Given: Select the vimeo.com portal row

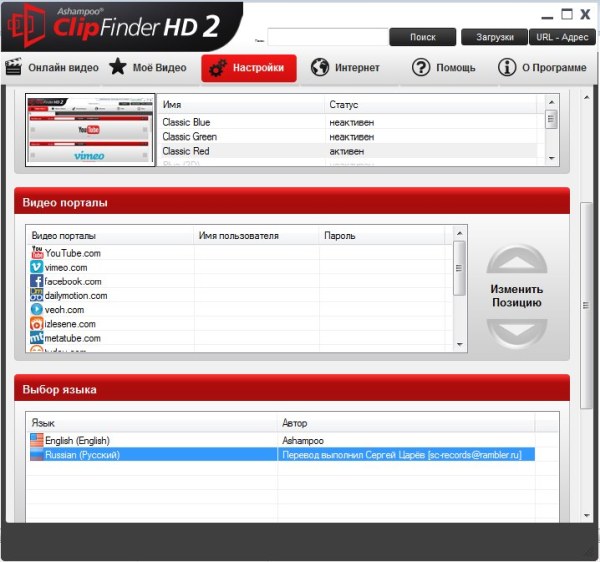Looking at the screenshot, I should [x=239, y=267].
